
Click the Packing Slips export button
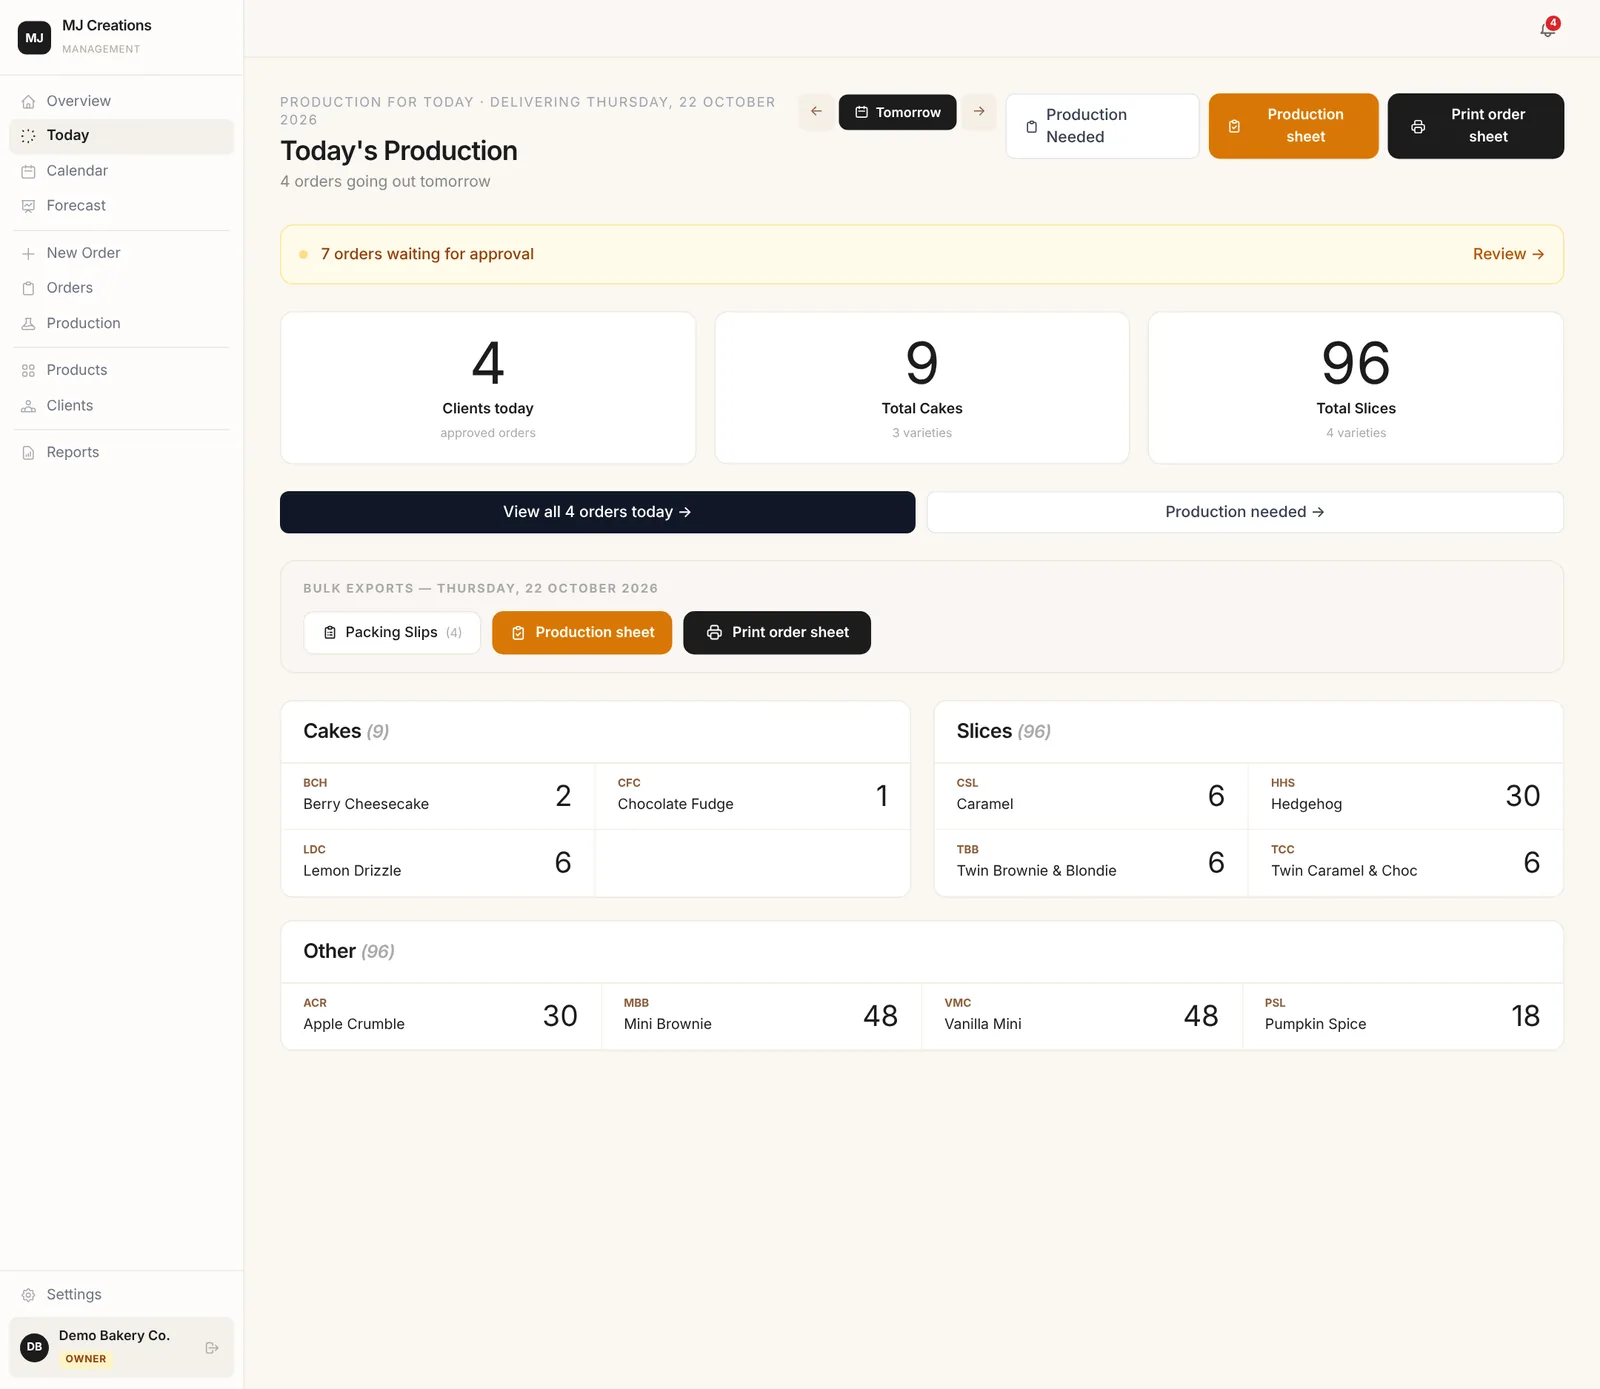coord(392,633)
